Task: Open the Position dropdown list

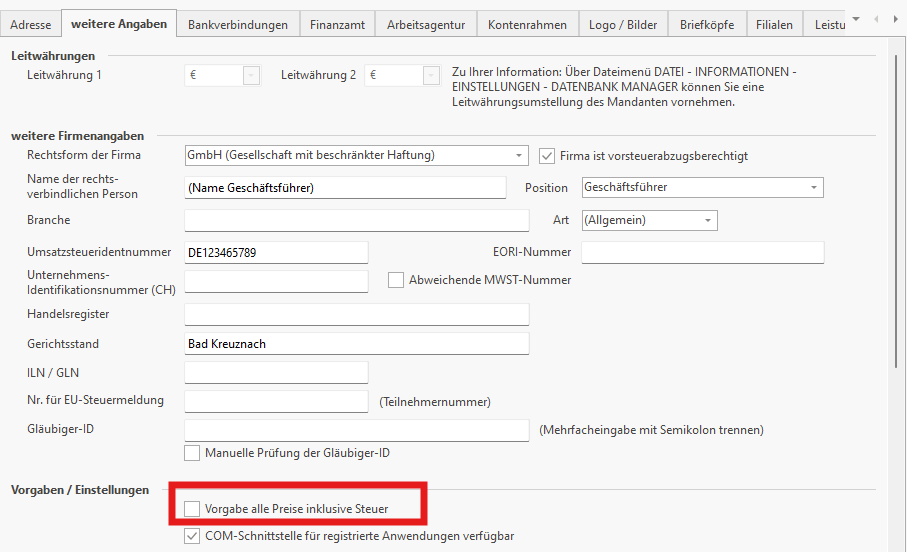Action: click(813, 187)
